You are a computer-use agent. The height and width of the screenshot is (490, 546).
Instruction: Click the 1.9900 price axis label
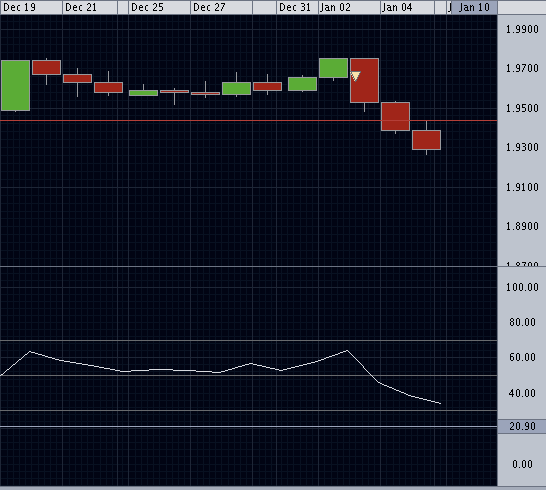pyautogui.click(x=522, y=29)
